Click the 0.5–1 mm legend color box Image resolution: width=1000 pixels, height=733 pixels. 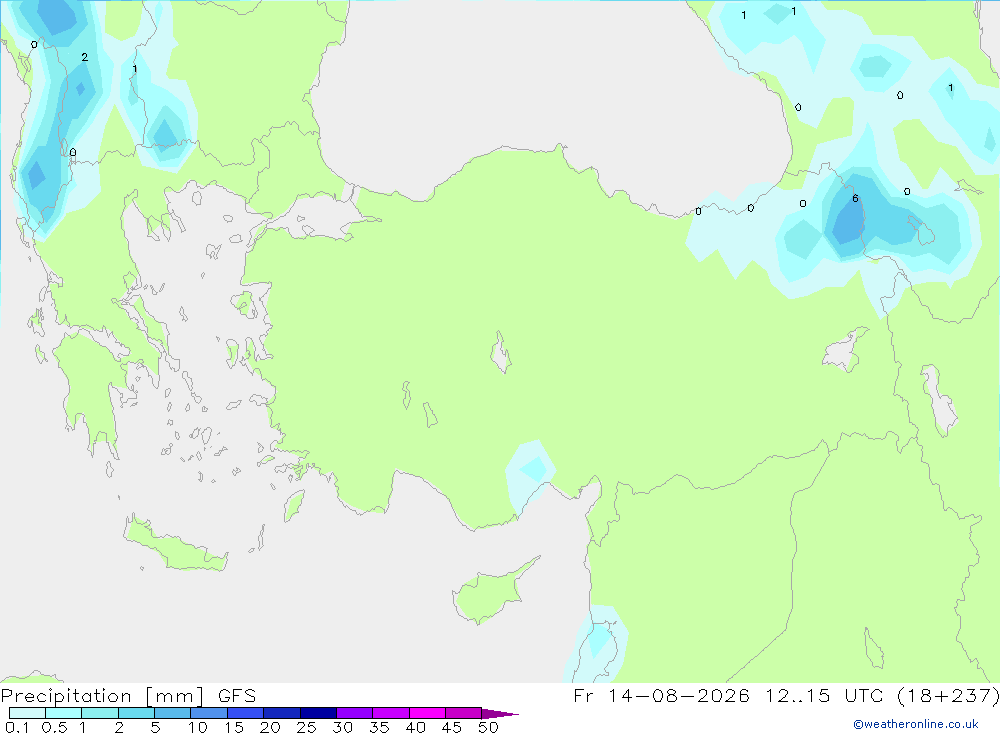click(64, 713)
